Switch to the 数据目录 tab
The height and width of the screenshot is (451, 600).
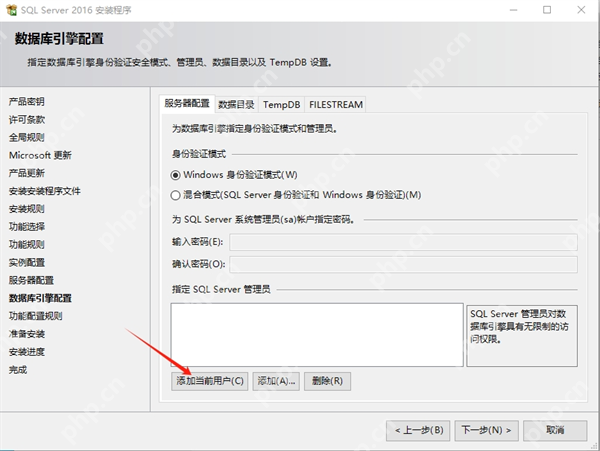pyautogui.click(x=236, y=104)
